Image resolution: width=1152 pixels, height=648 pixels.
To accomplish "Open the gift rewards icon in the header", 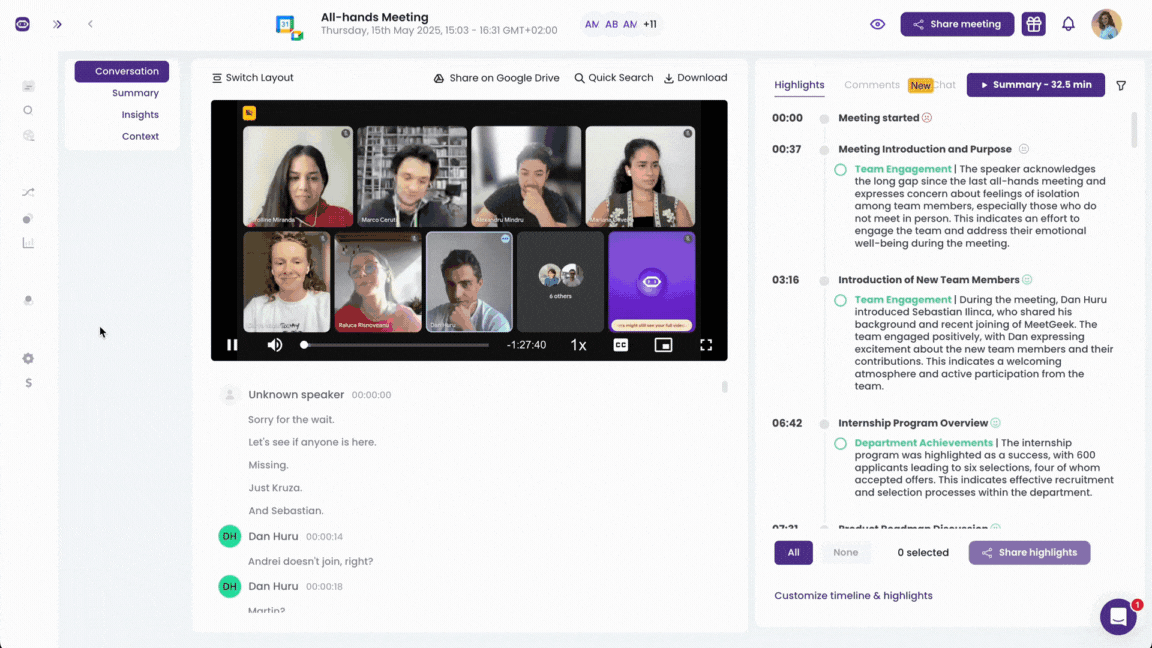I will pos(1034,23).
